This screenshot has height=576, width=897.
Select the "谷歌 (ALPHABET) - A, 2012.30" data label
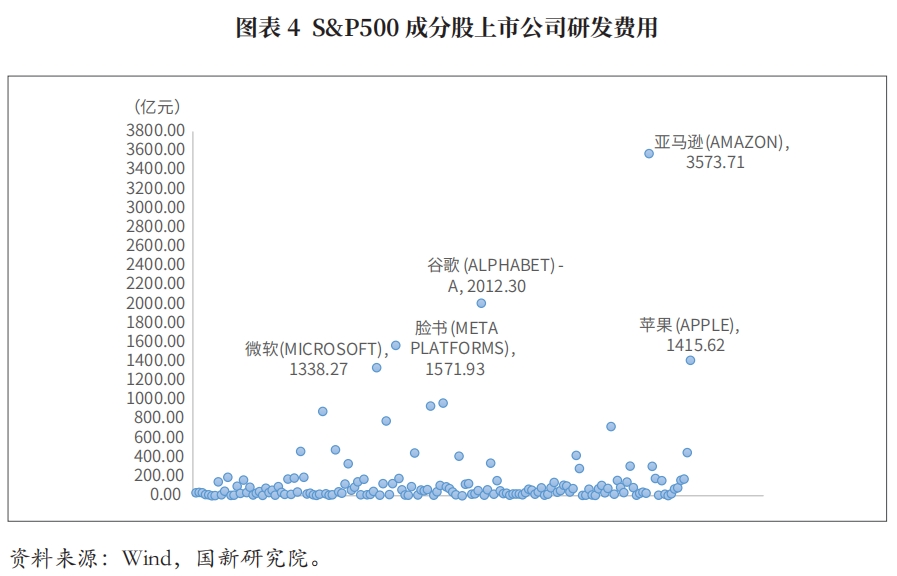495,276
